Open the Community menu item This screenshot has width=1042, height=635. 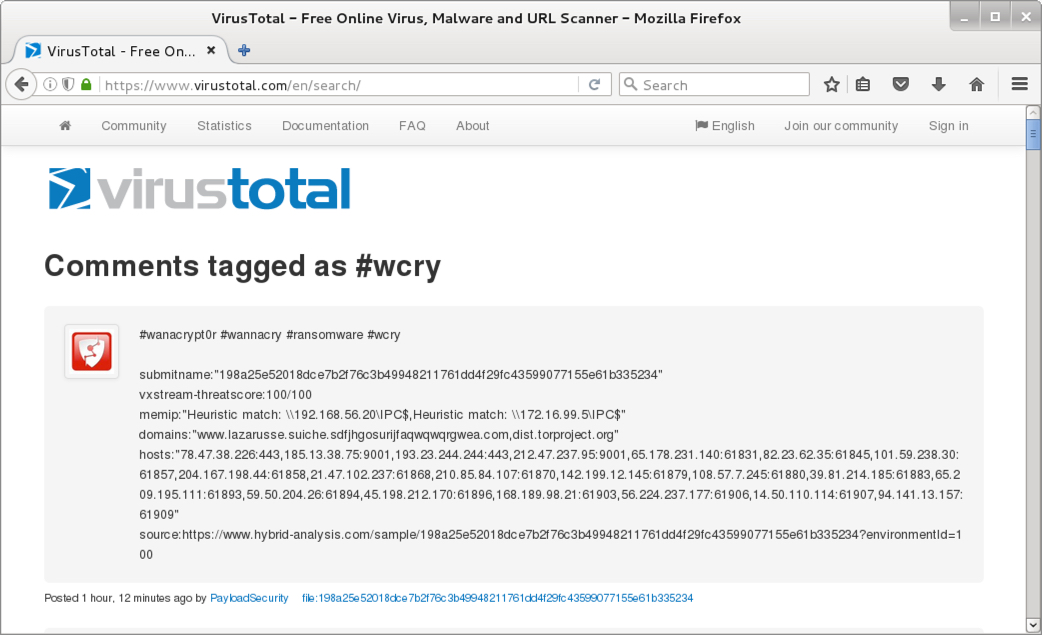point(134,126)
